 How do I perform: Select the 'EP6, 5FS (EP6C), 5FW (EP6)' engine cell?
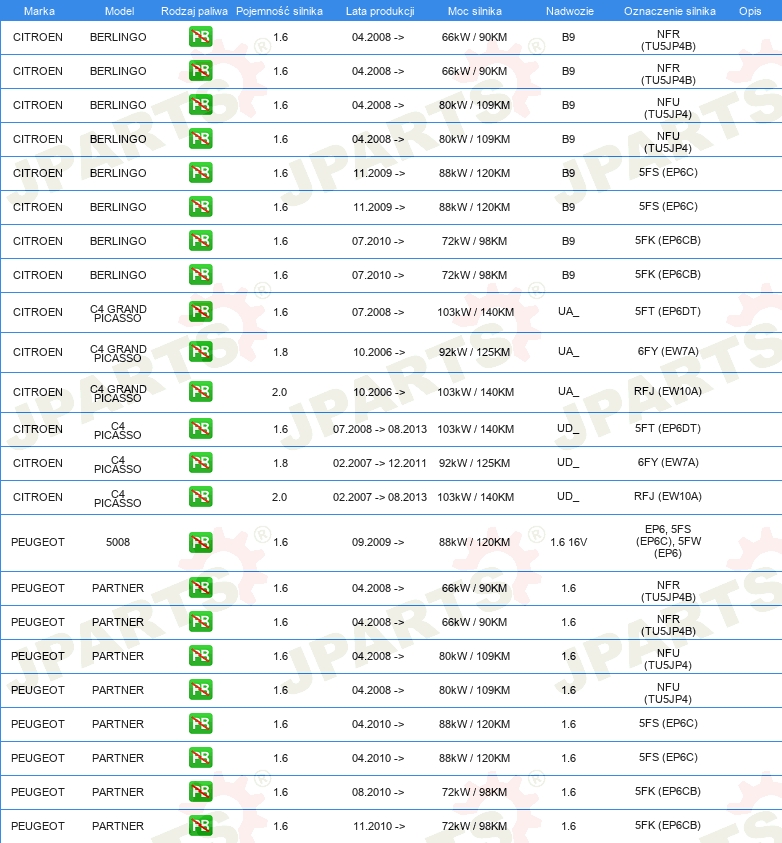coord(668,541)
